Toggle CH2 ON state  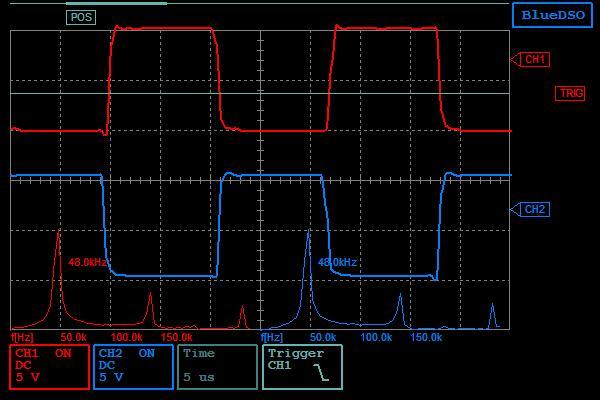click(147, 353)
